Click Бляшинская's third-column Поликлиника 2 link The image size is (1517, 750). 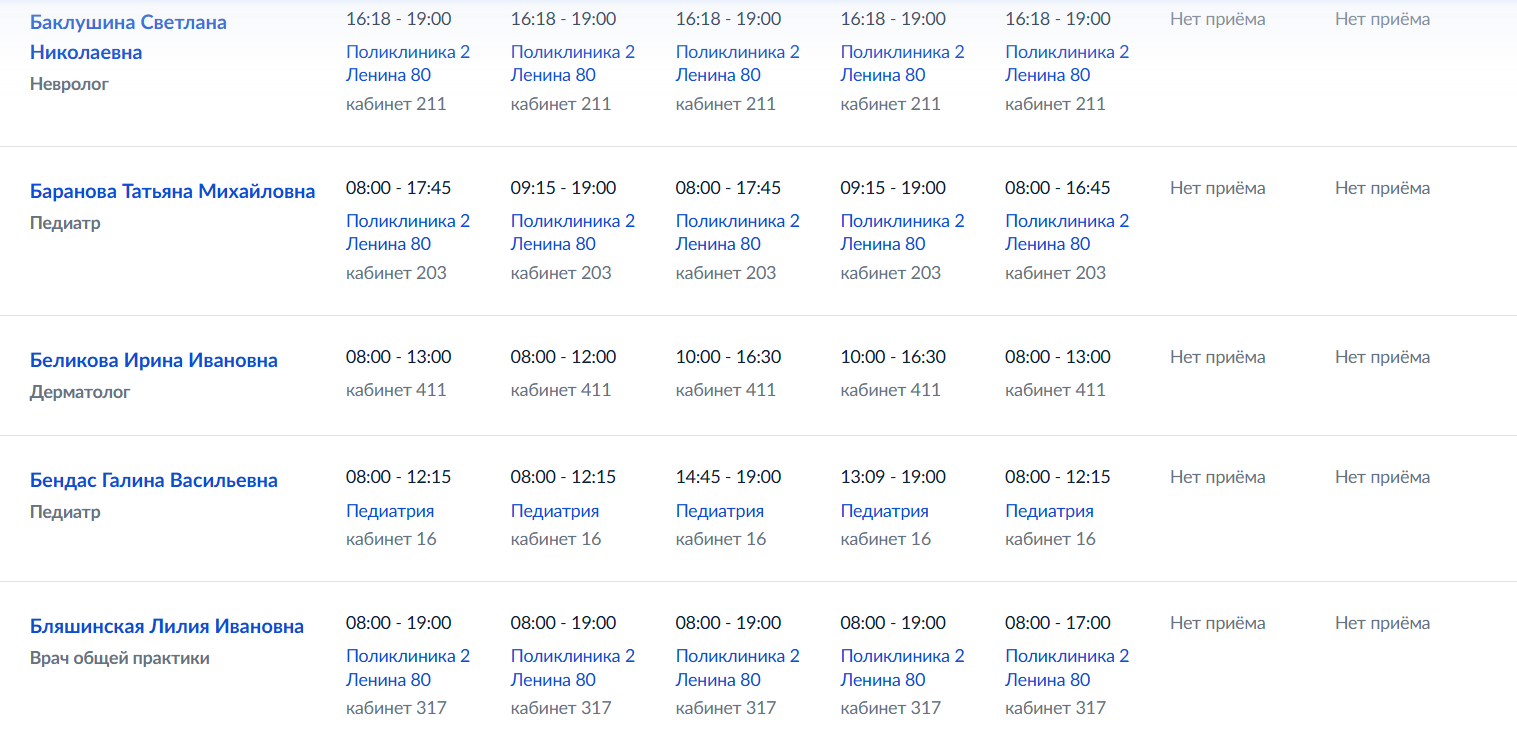pos(738,667)
